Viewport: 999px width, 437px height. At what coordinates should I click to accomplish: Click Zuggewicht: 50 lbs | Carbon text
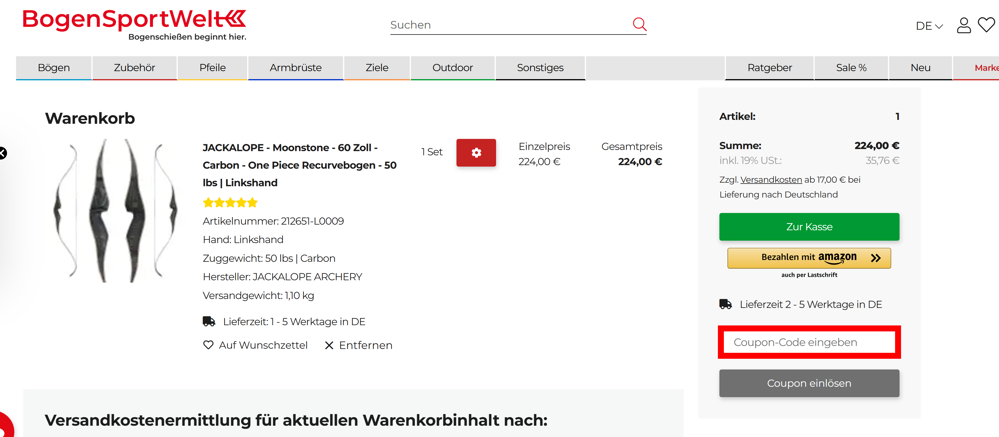pos(269,259)
